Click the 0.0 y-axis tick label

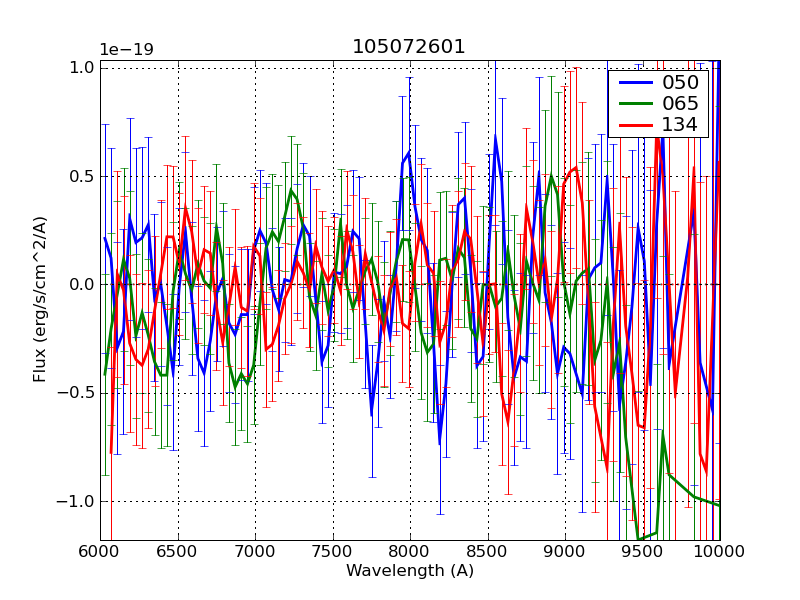click(83, 284)
